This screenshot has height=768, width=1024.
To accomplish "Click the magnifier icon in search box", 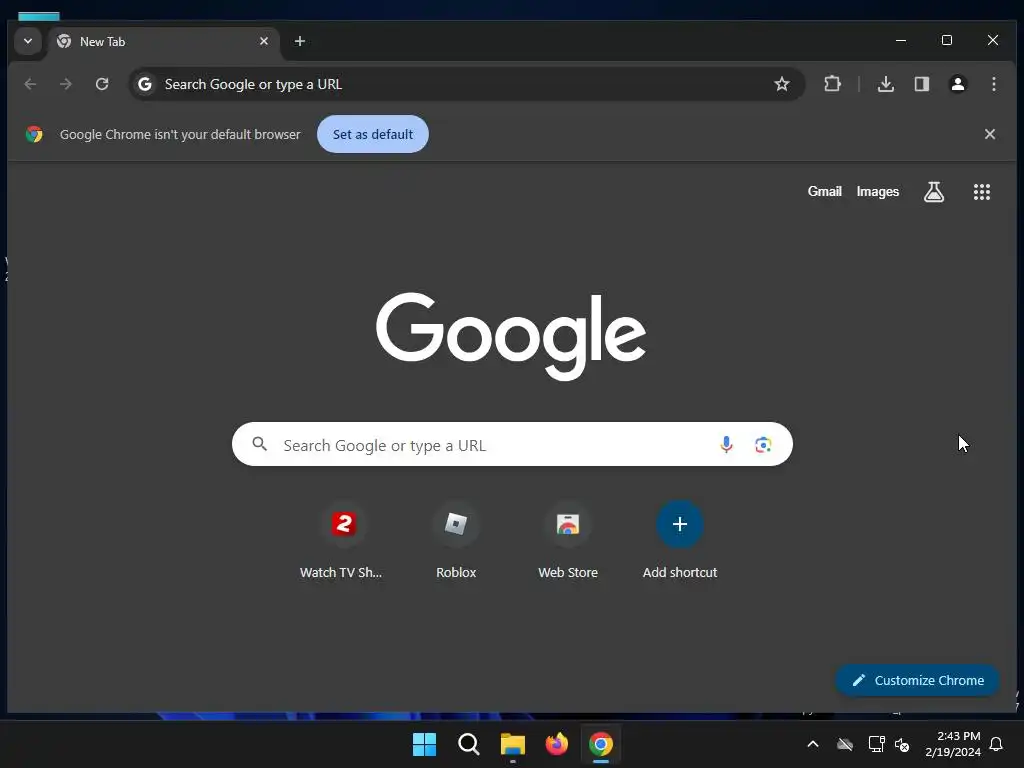I will coord(259,444).
